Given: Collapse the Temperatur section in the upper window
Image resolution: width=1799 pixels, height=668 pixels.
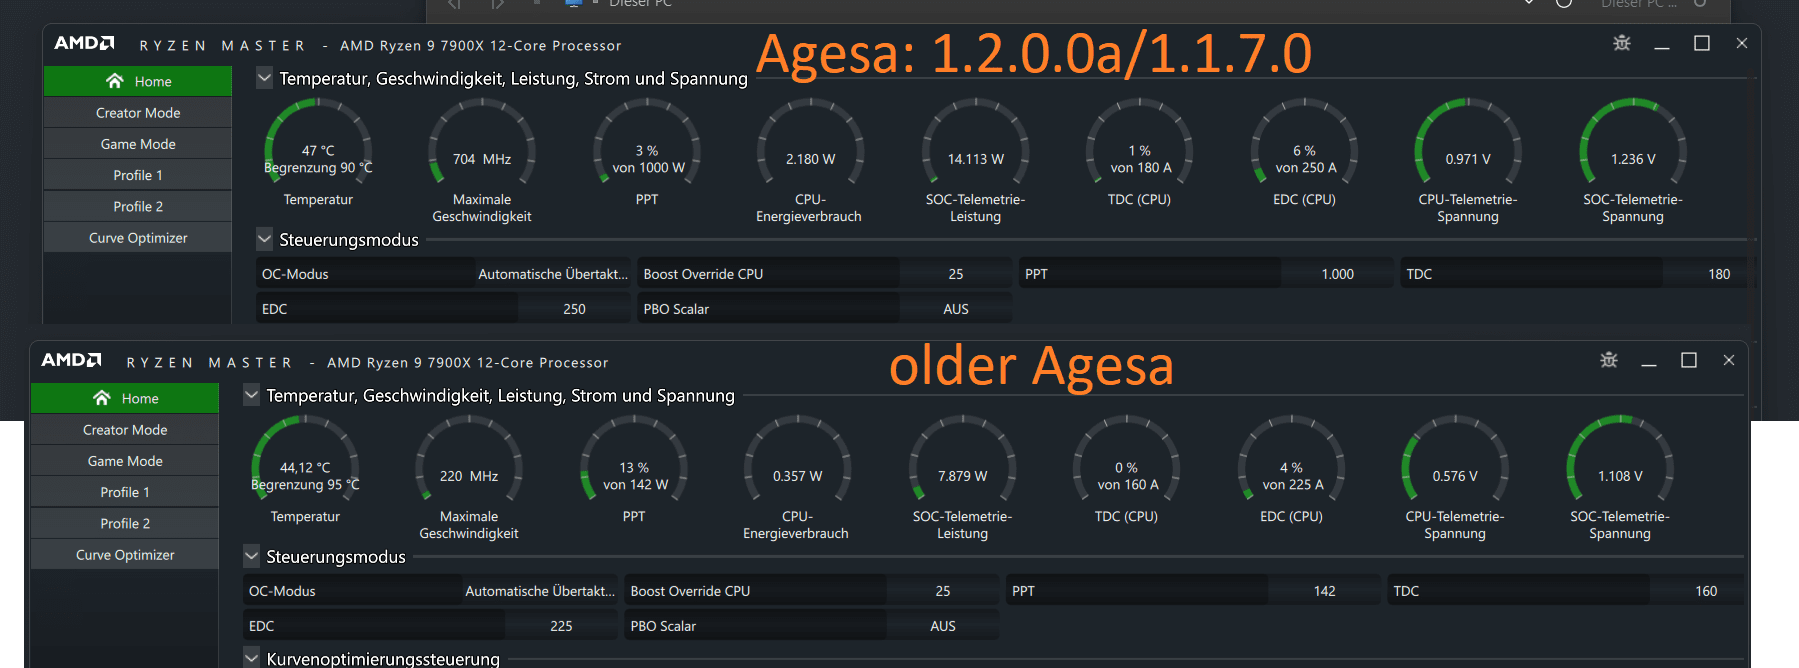Looking at the screenshot, I should click(x=265, y=77).
